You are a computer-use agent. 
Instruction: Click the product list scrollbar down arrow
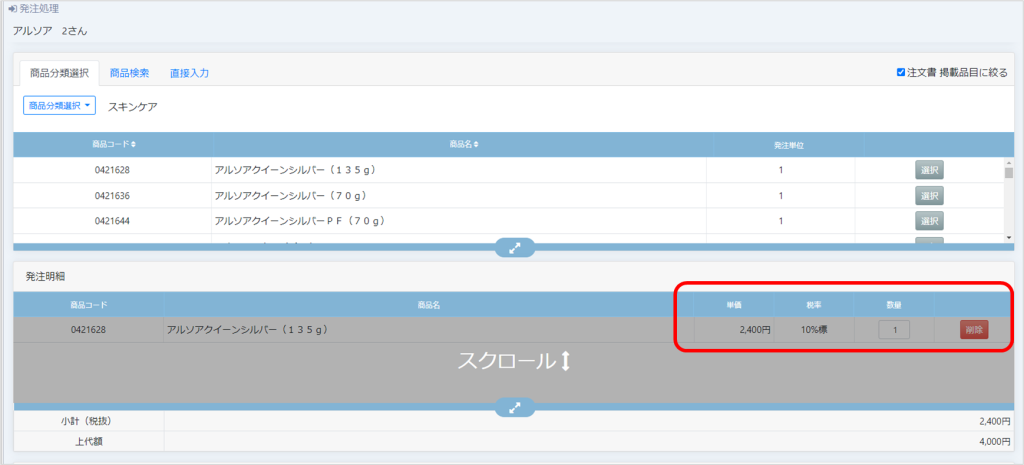1008,237
